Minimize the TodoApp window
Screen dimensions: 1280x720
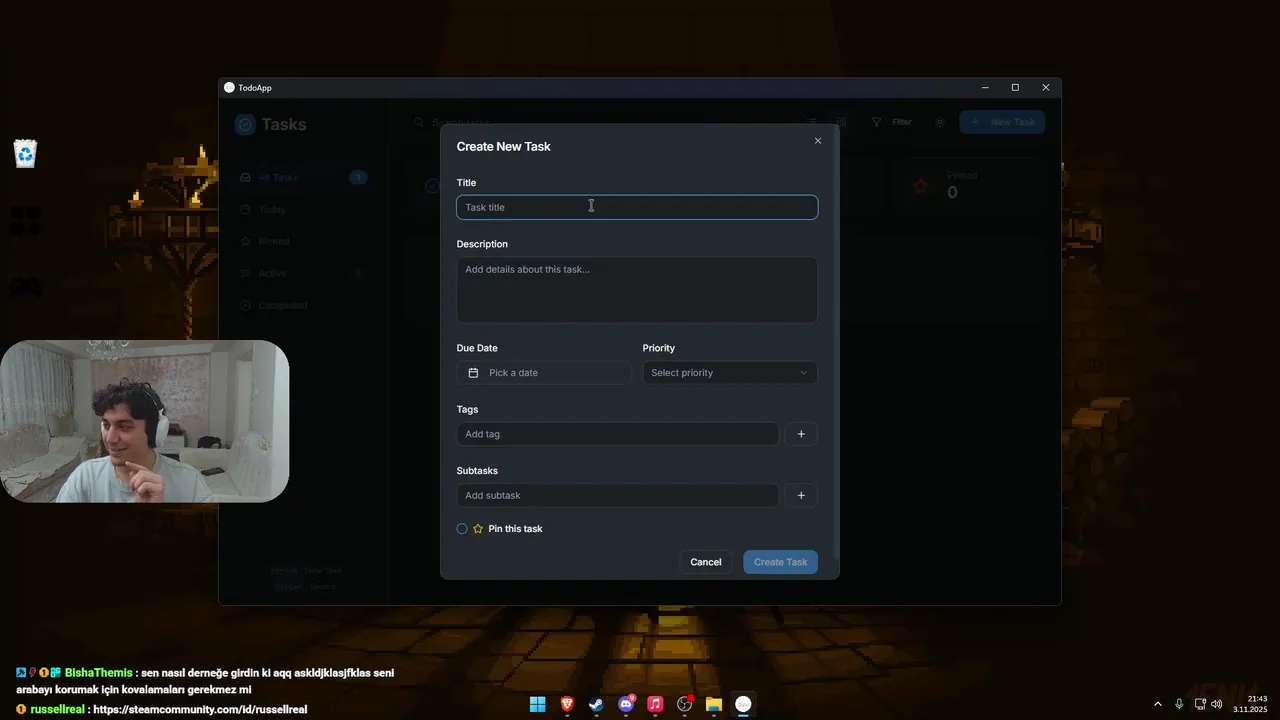click(985, 88)
